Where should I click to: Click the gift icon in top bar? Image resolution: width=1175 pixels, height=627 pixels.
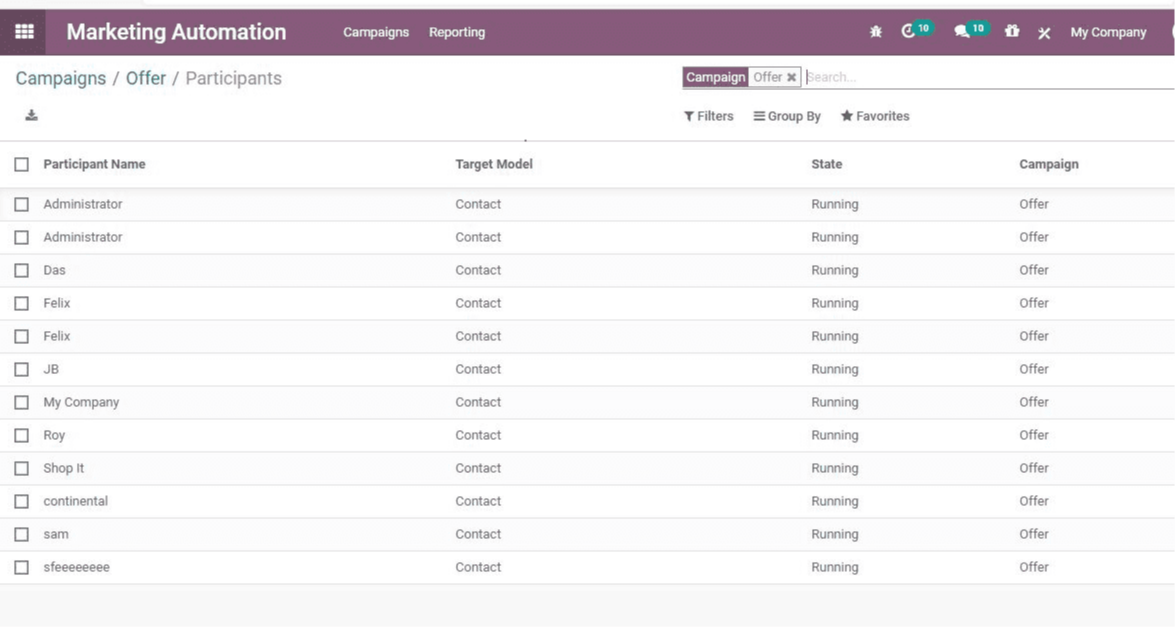pos(1012,32)
